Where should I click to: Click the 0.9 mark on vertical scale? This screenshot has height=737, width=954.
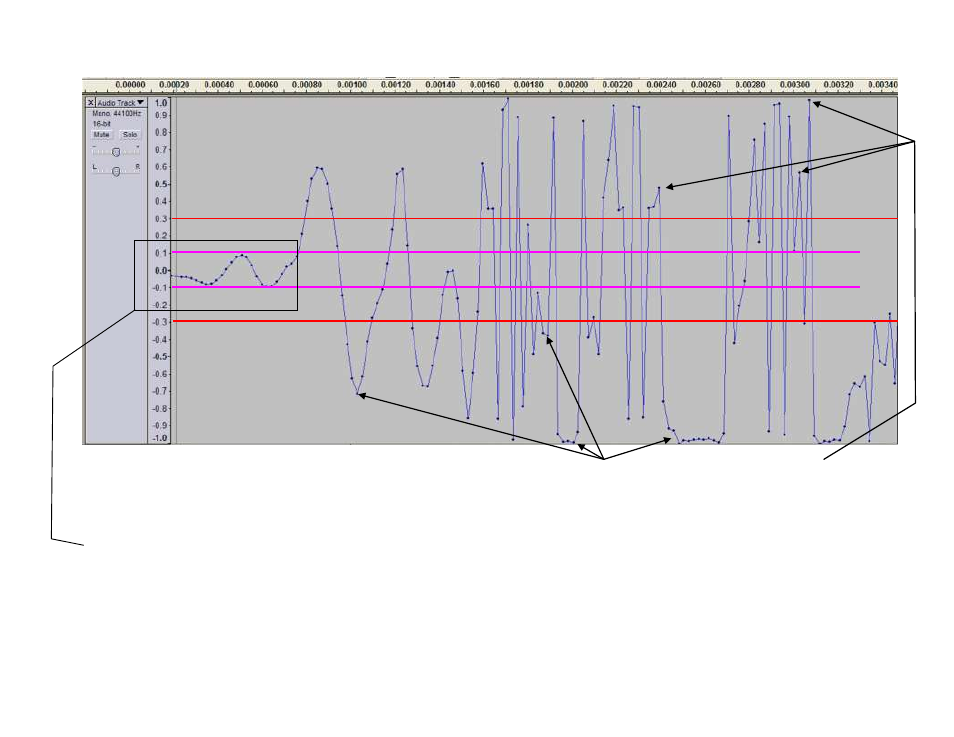(161, 115)
